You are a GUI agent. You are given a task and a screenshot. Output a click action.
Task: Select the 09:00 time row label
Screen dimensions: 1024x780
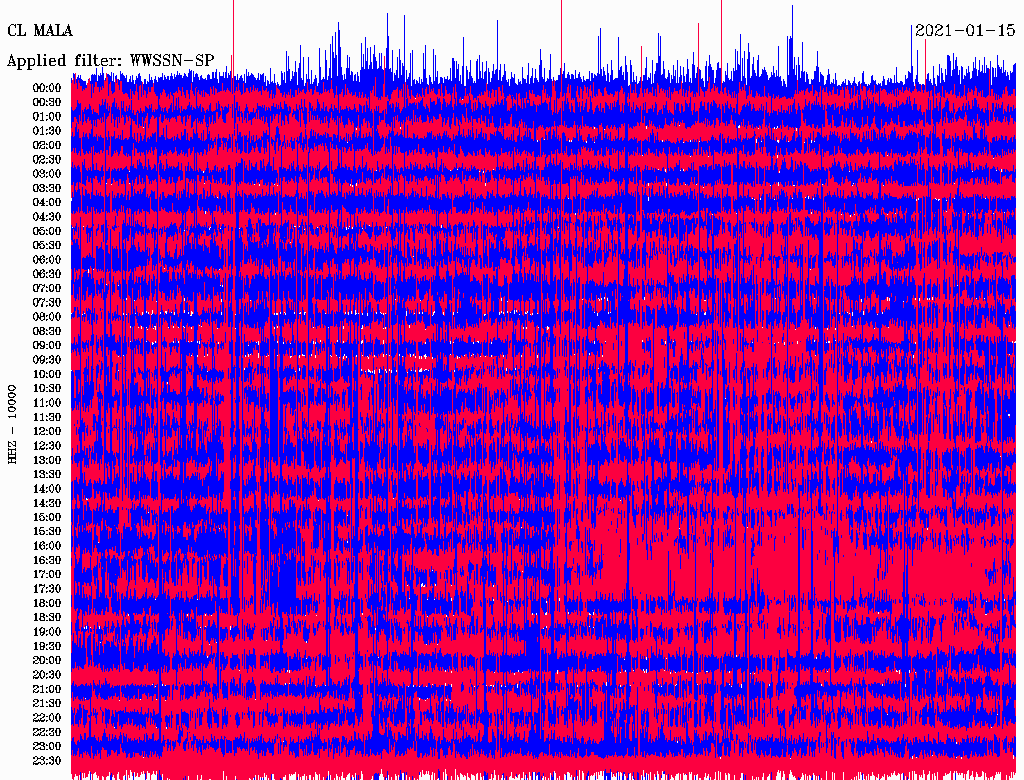point(47,346)
